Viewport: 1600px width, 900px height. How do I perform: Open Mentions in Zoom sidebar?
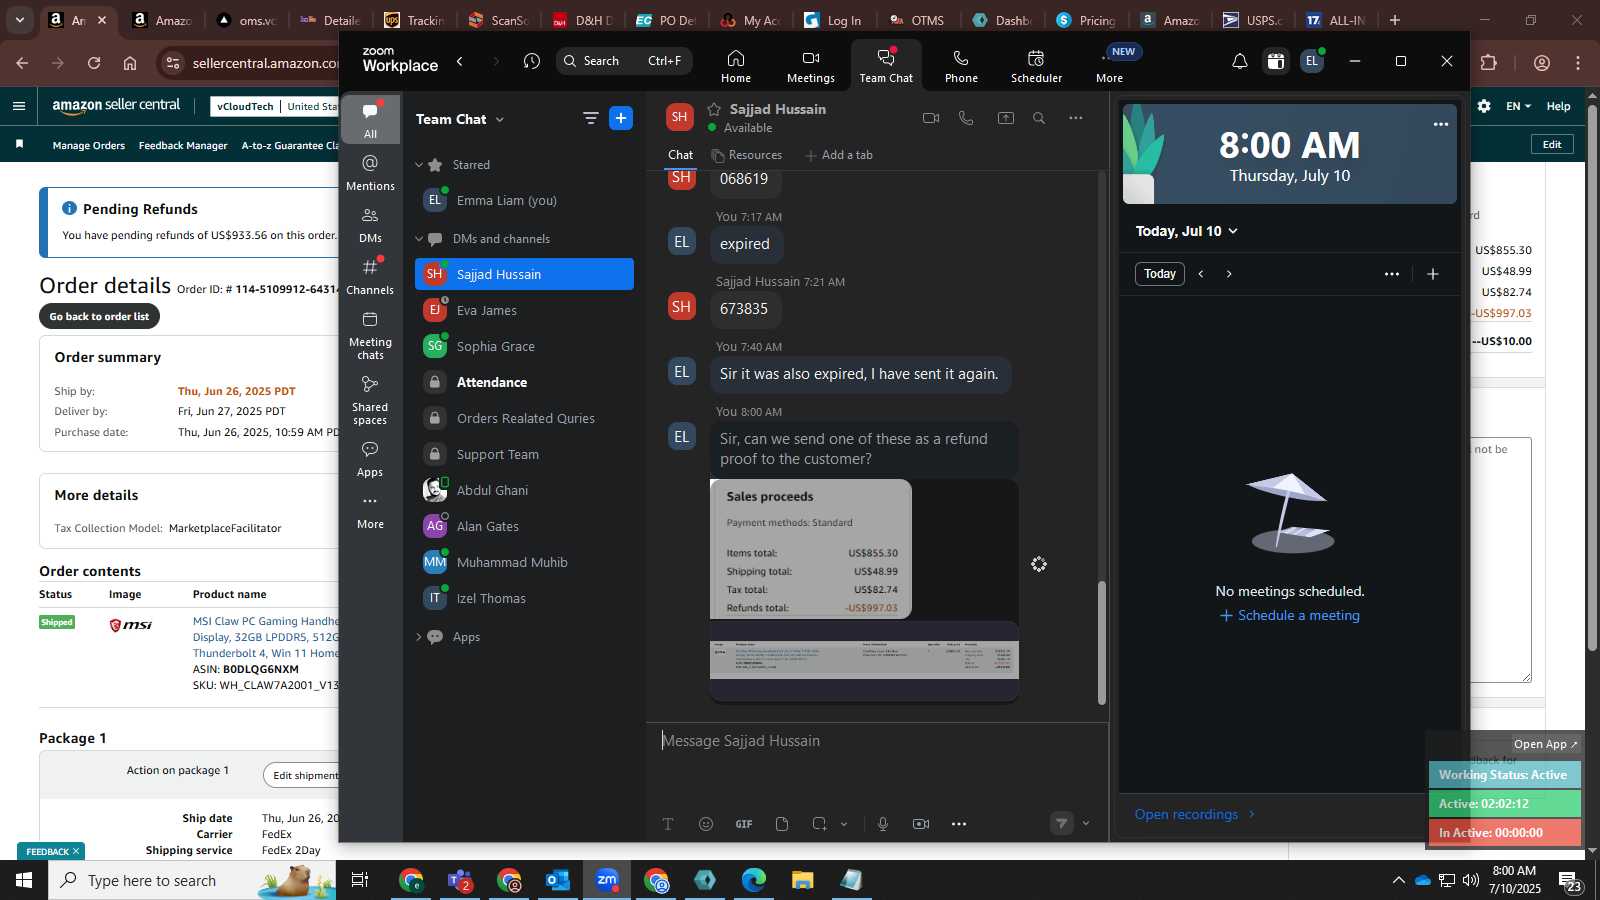(370, 172)
